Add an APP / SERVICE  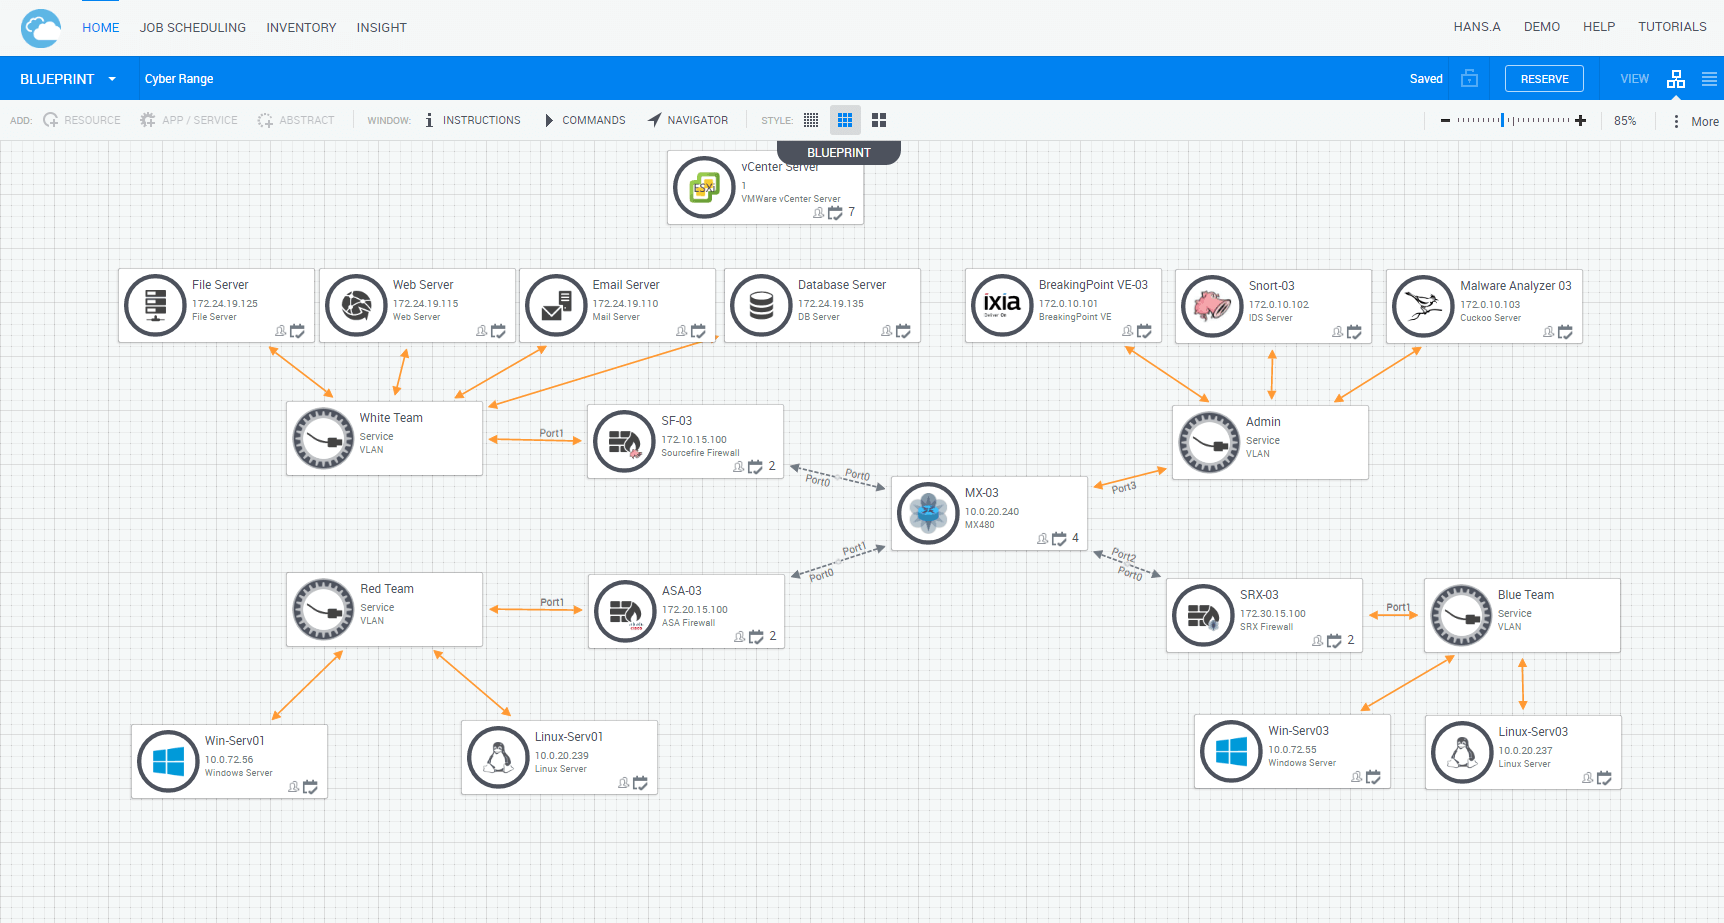(x=189, y=120)
